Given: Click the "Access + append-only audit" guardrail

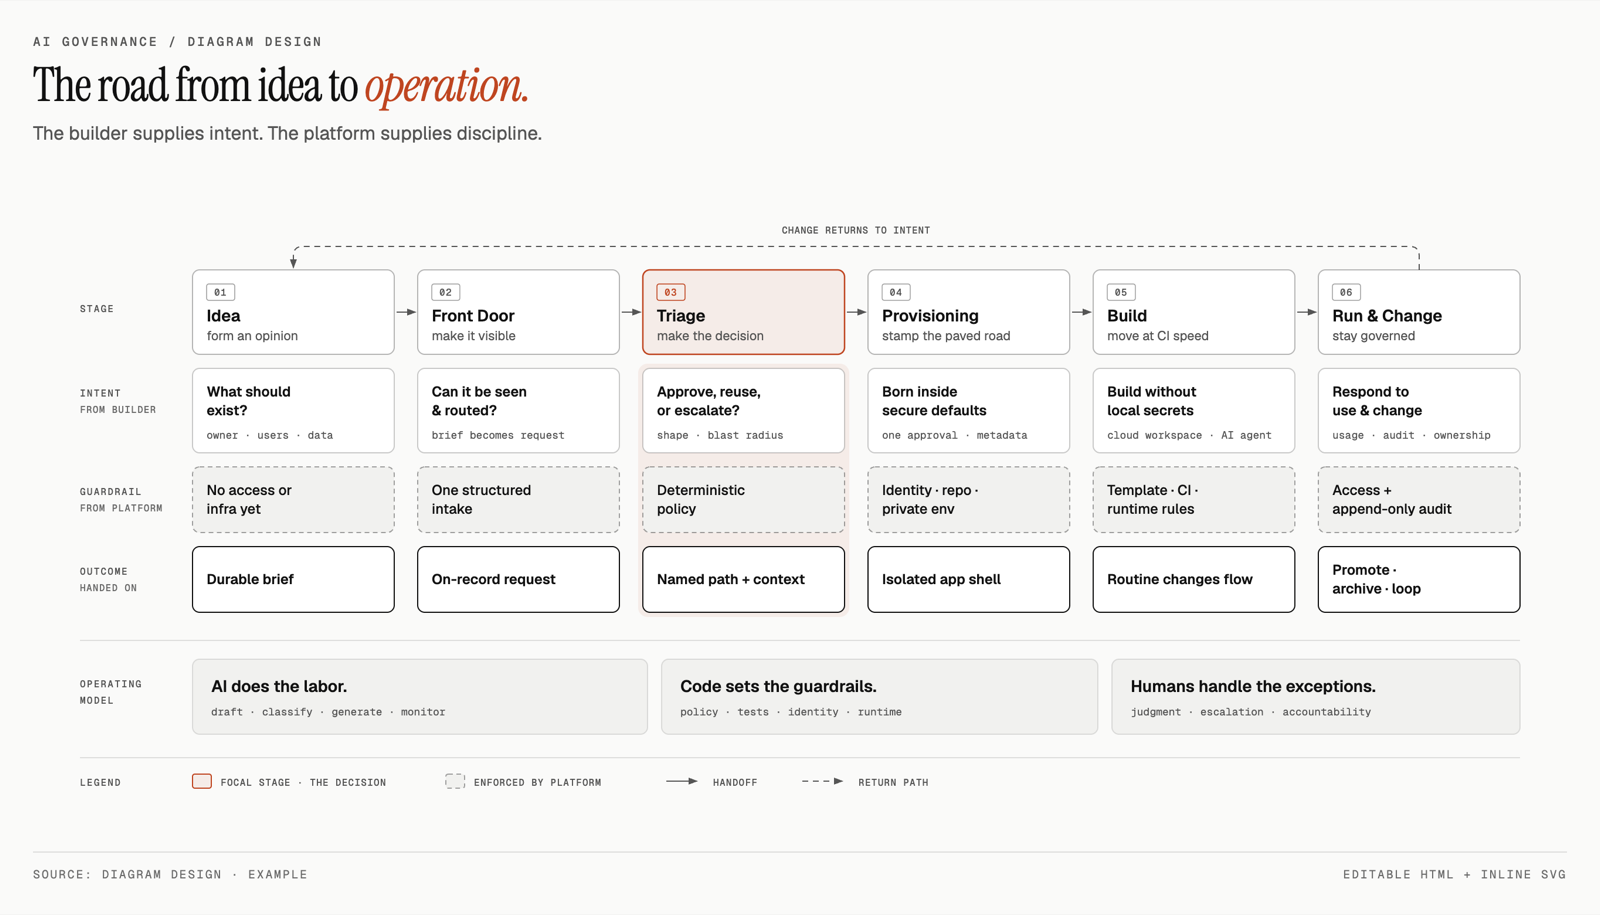Looking at the screenshot, I should click(x=1418, y=500).
